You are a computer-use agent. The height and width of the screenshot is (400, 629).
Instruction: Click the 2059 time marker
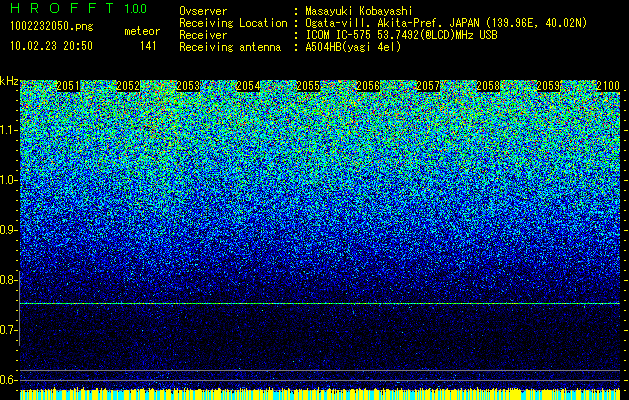pos(548,86)
